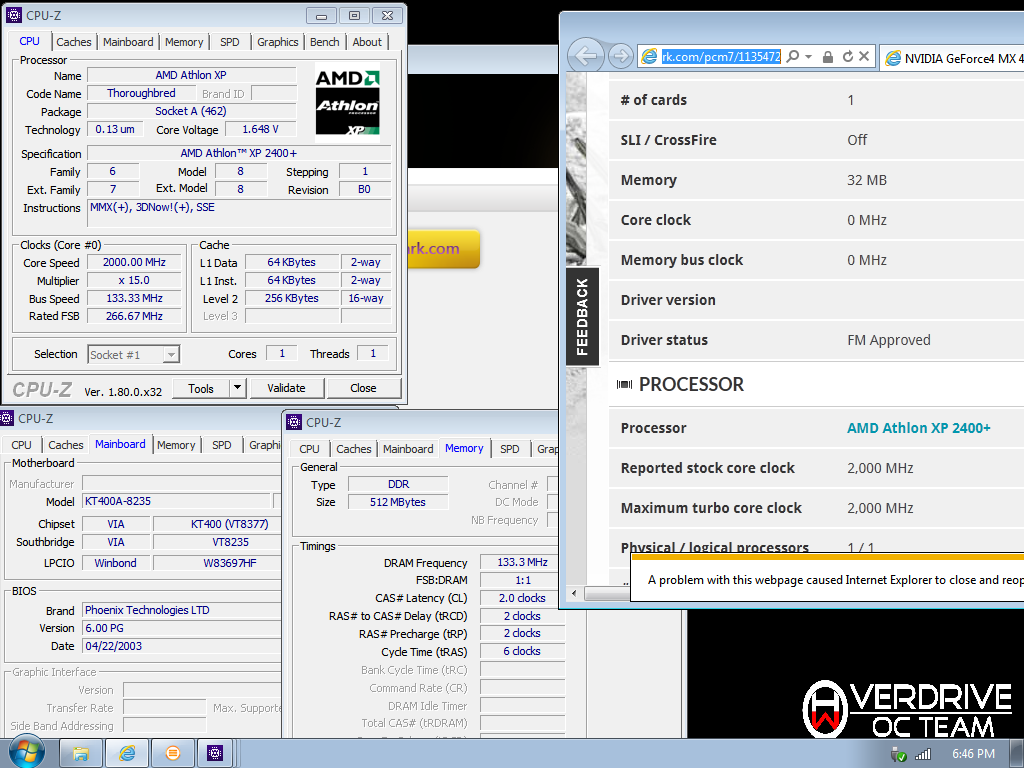Open the address bar dropdown arrow in IE
Image resolution: width=1024 pixels, height=768 pixels.
[x=808, y=57]
